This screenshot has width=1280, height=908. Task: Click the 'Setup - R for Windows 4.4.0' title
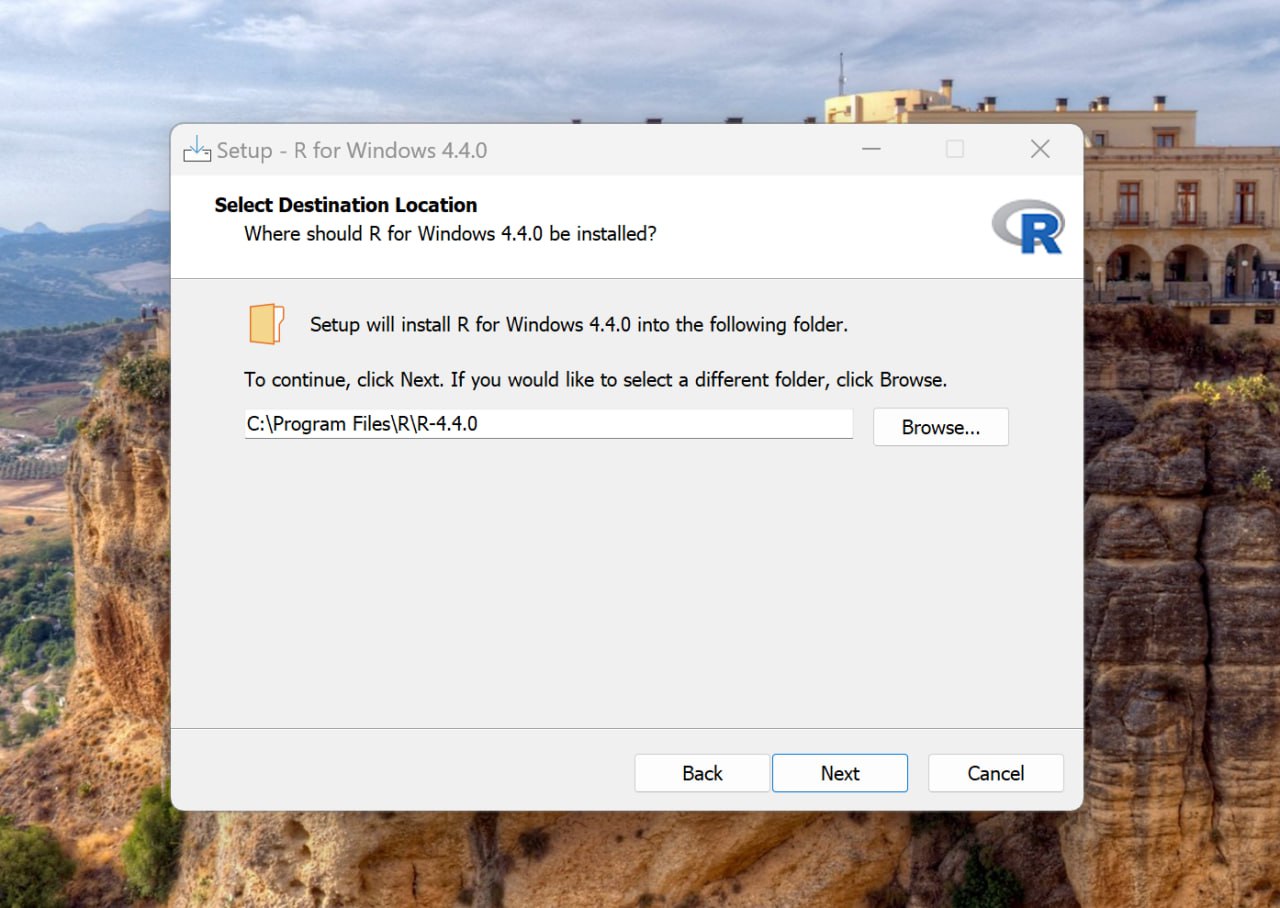[352, 150]
